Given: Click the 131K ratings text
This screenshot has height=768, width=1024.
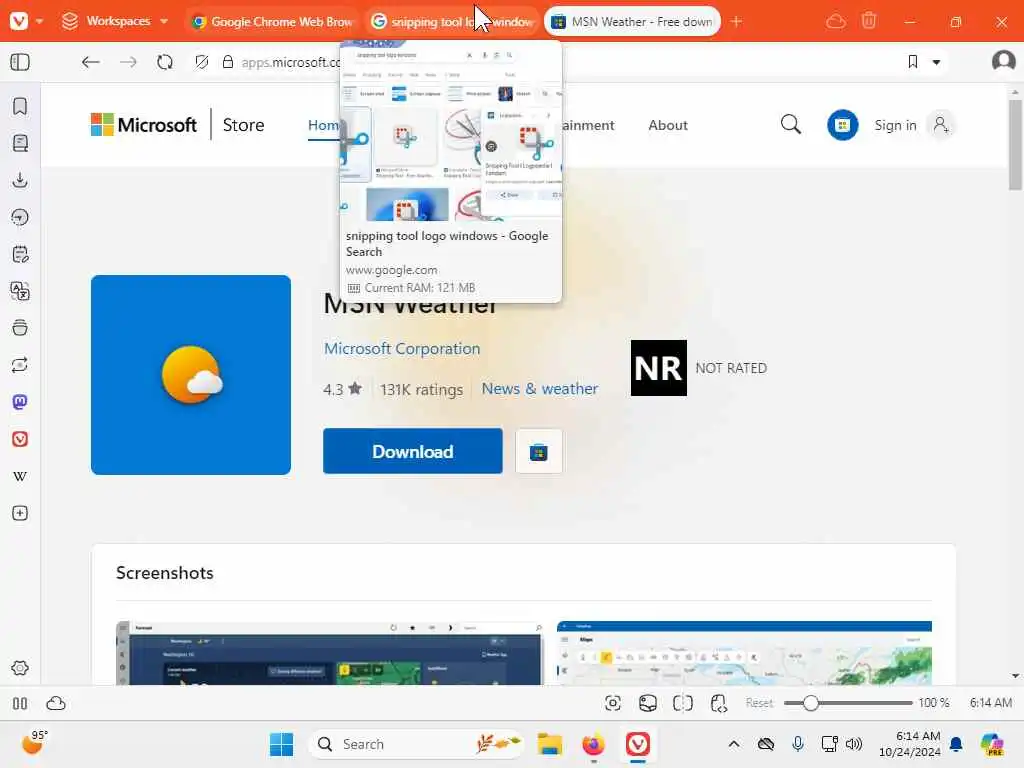Looking at the screenshot, I should (421, 389).
